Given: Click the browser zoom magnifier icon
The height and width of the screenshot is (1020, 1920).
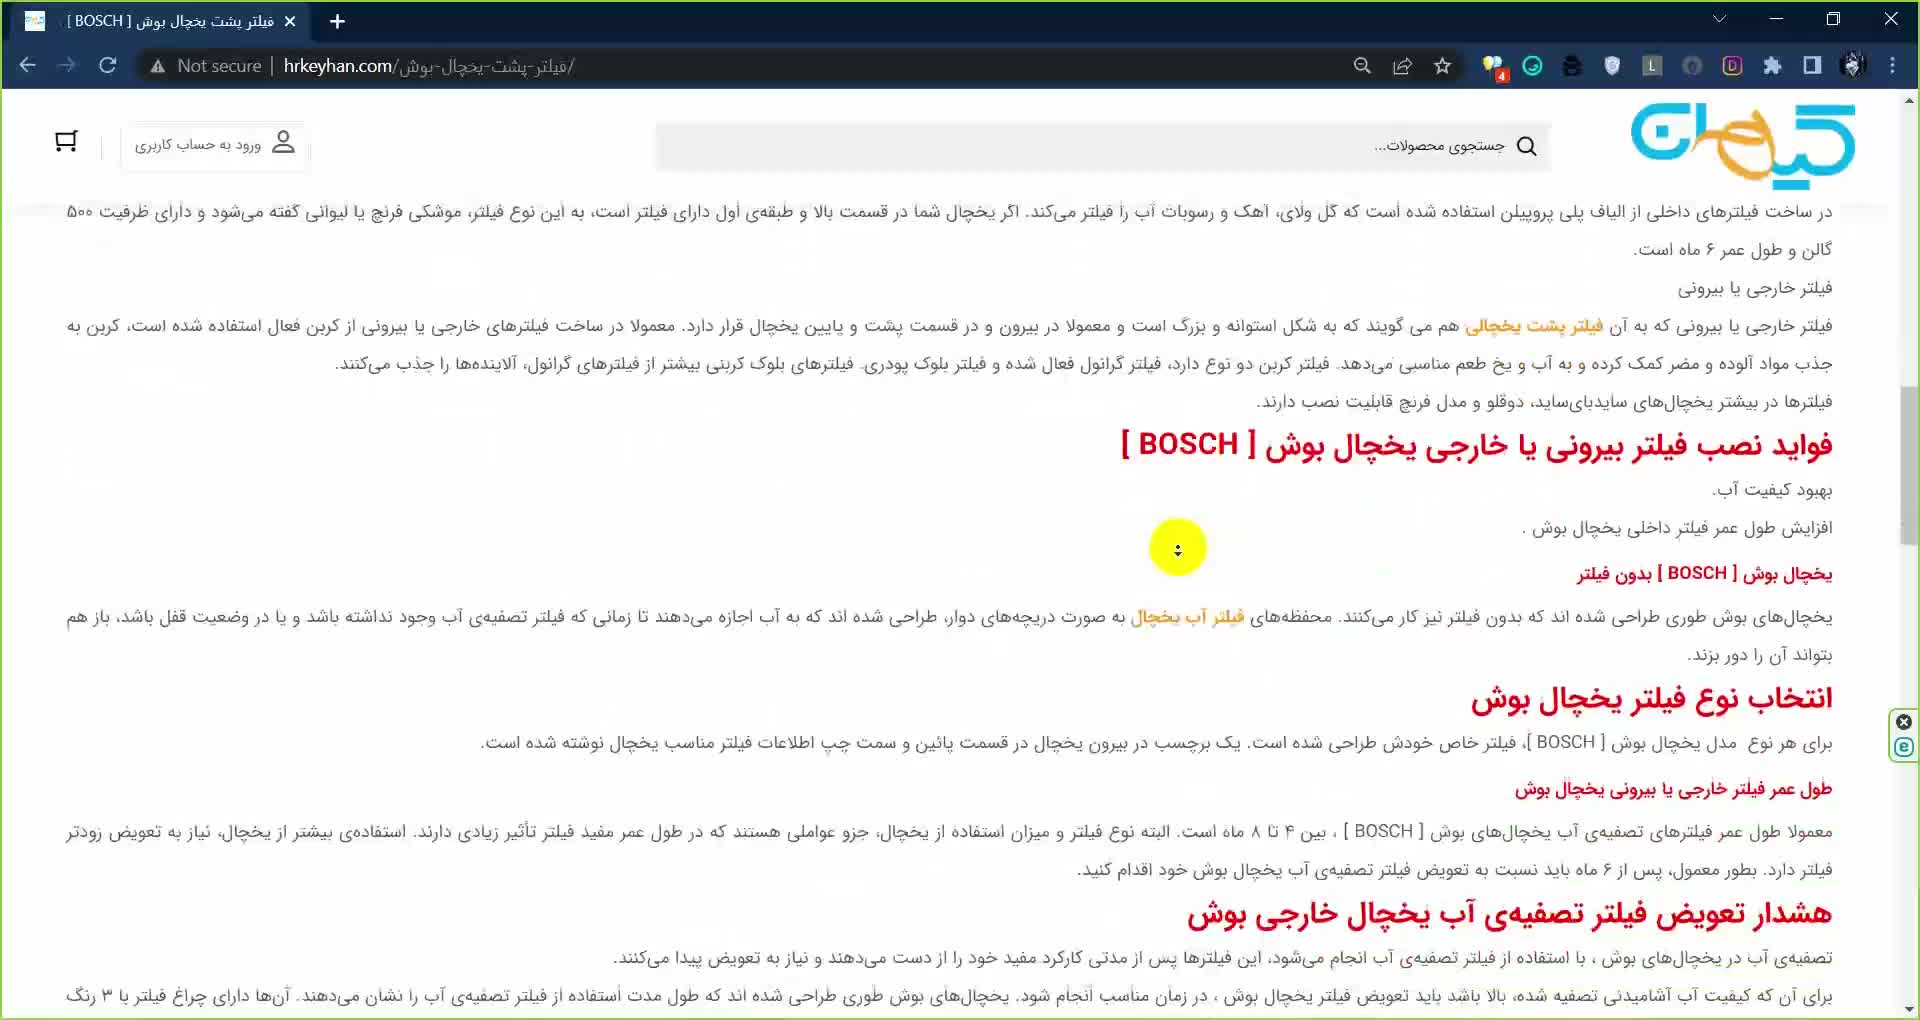Looking at the screenshot, I should pos(1362,66).
